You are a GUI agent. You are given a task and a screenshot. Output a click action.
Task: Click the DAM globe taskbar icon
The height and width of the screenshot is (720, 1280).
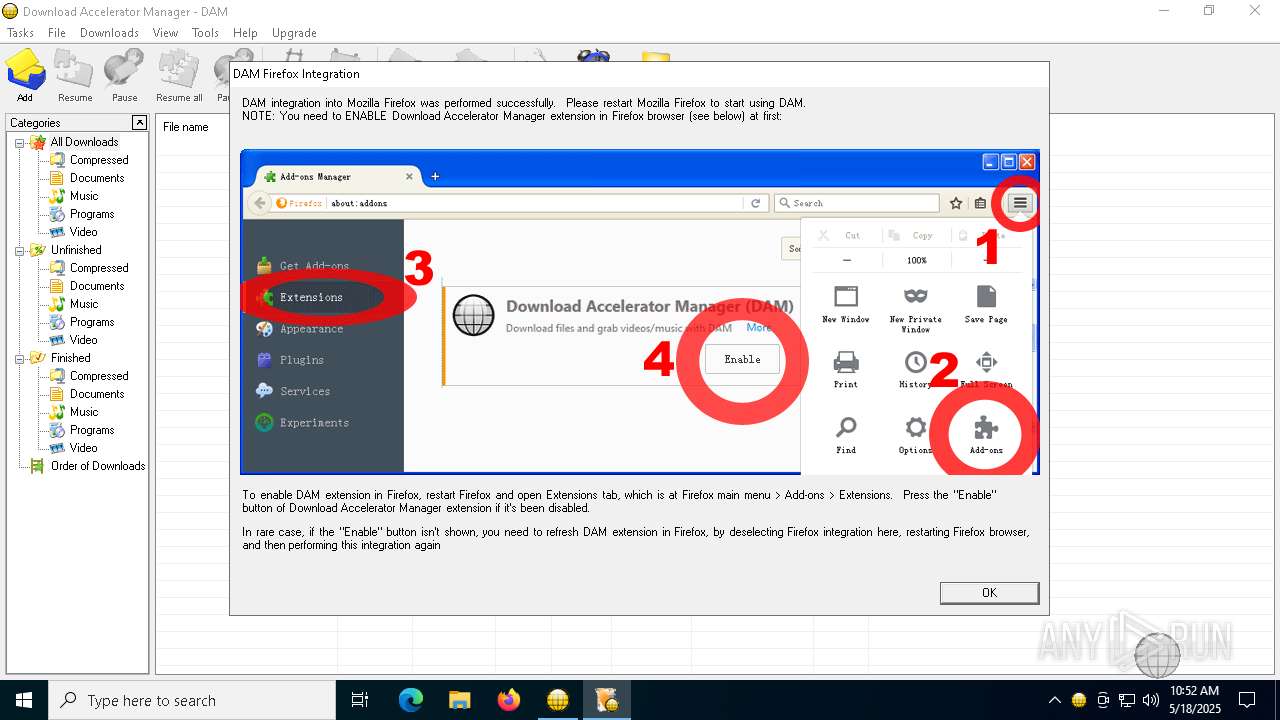557,700
